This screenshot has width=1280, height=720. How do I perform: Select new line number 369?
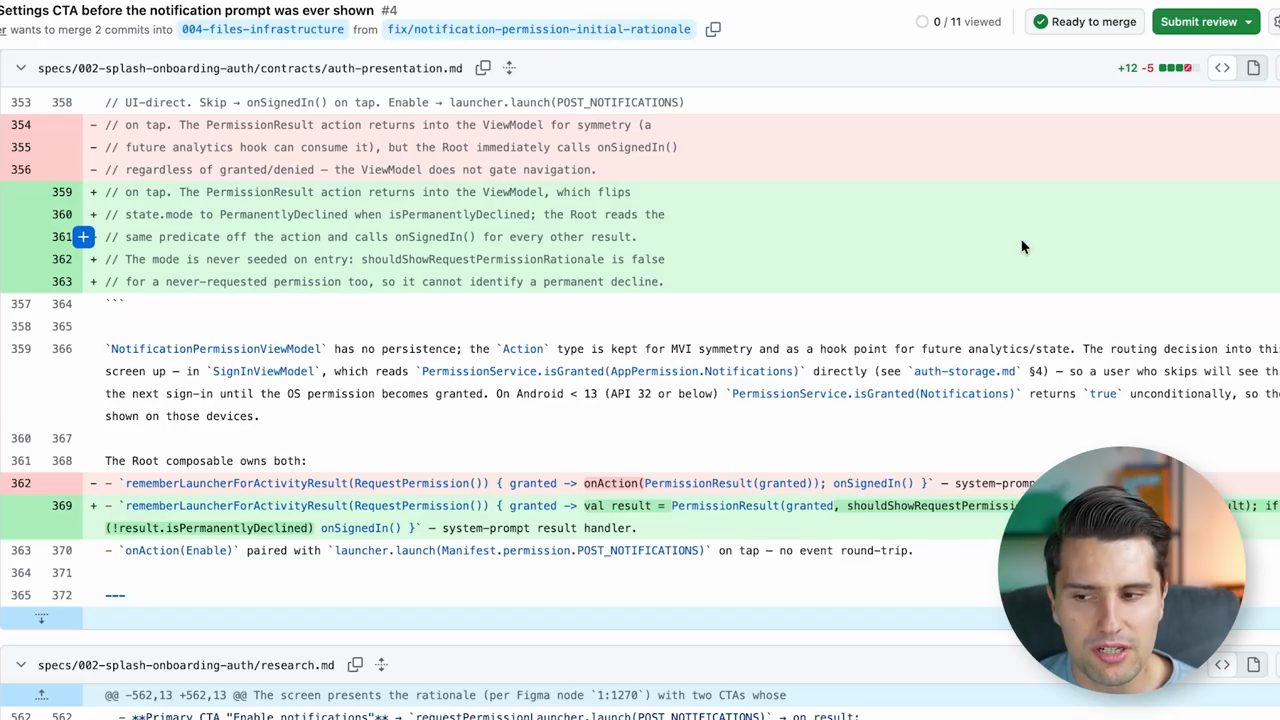click(x=62, y=506)
